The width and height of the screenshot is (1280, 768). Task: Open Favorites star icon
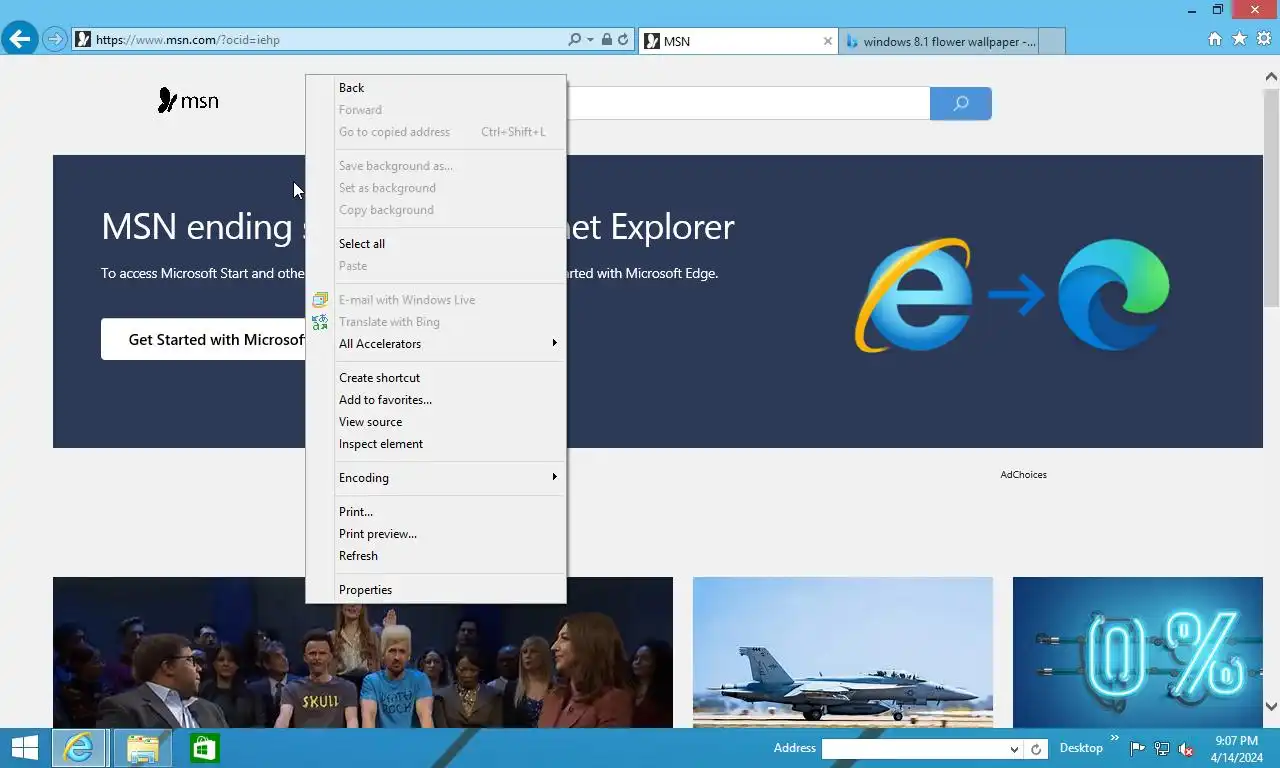(1239, 39)
